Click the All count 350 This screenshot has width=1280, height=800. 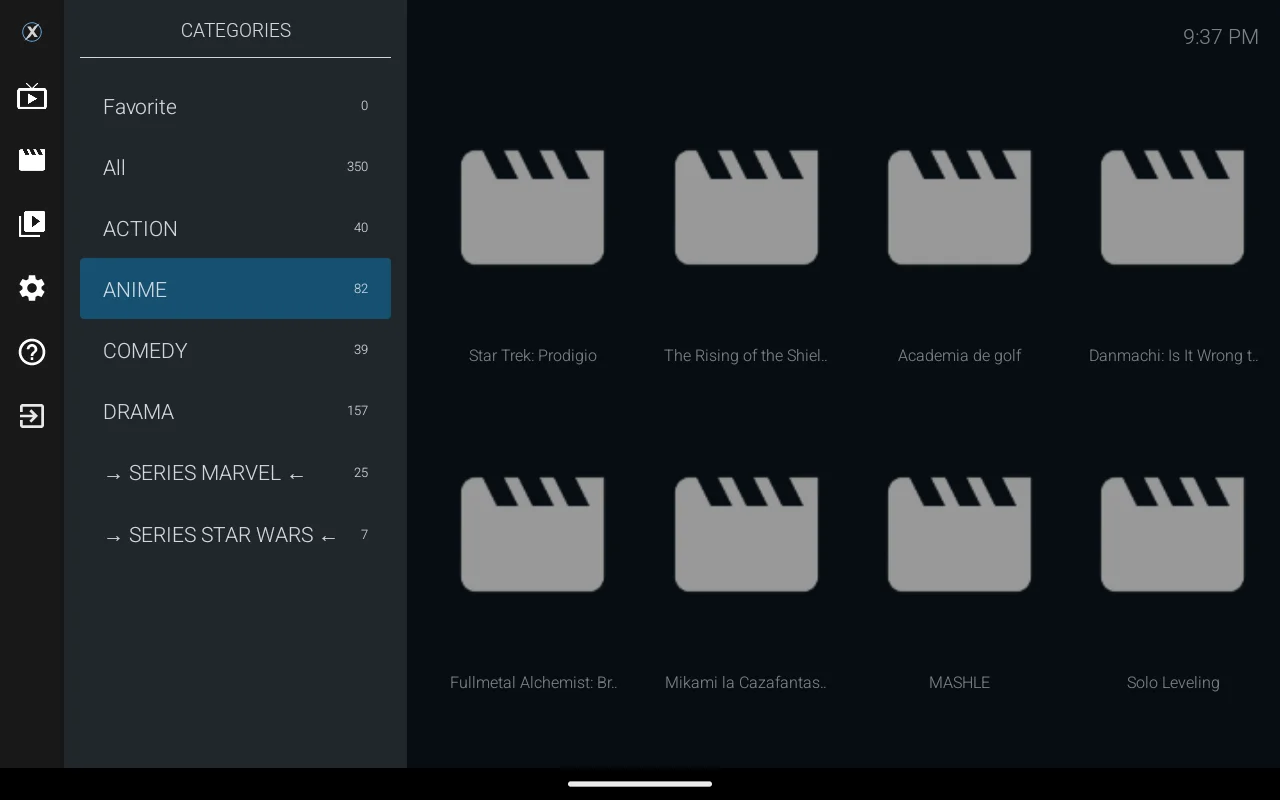coord(357,166)
